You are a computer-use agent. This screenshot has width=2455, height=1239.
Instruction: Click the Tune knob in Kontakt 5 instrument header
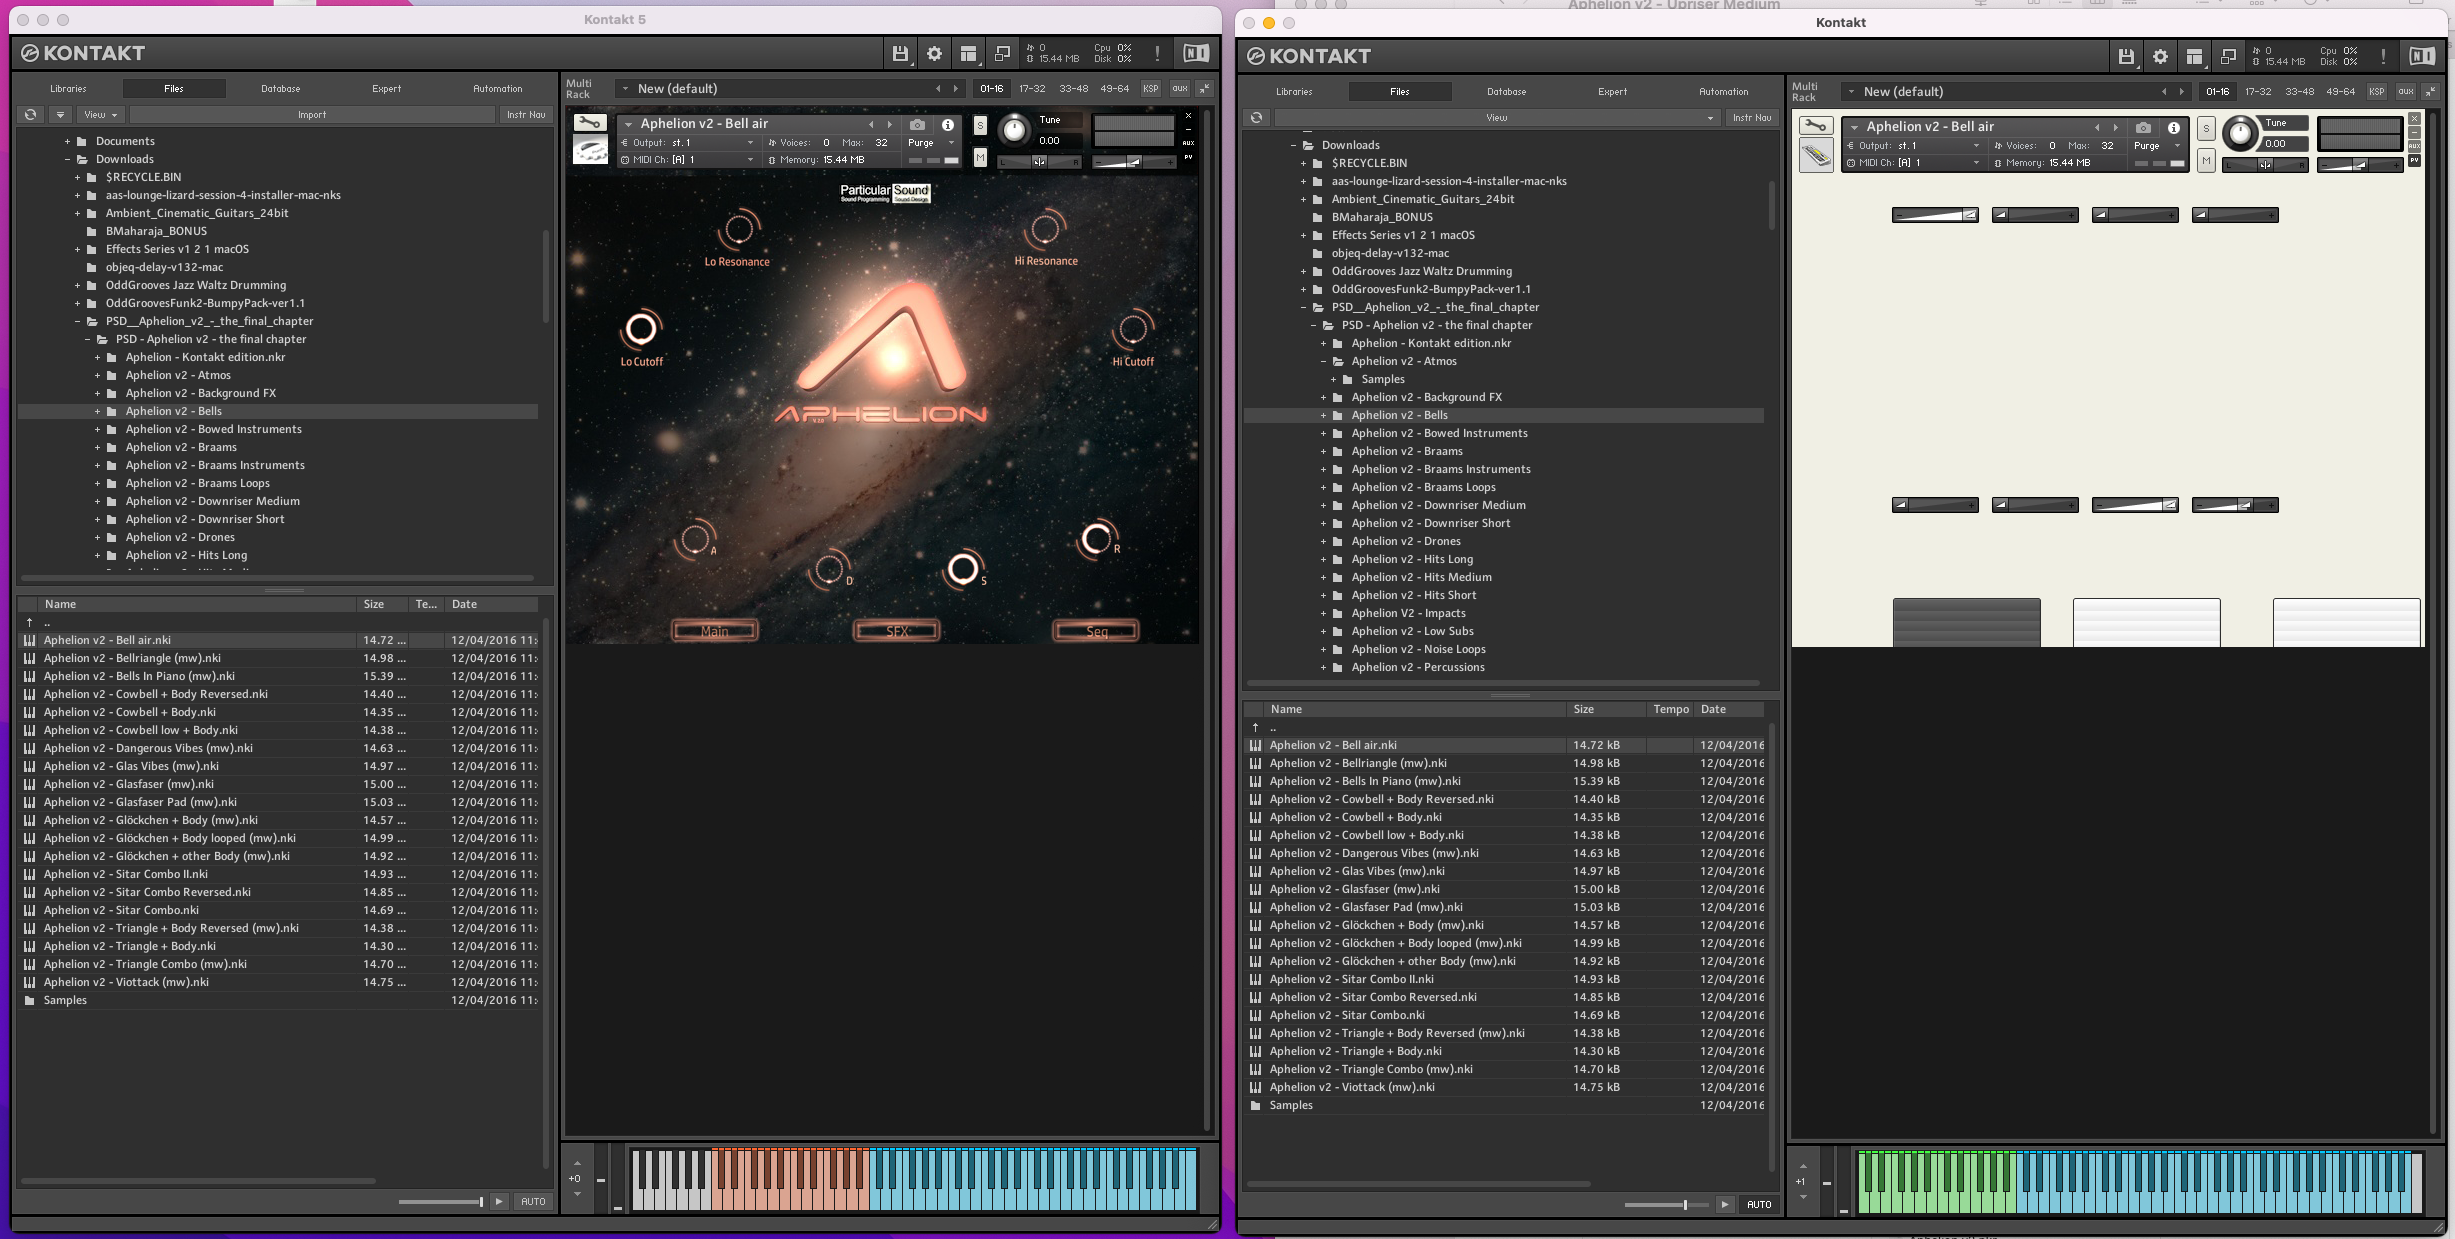(1014, 129)
